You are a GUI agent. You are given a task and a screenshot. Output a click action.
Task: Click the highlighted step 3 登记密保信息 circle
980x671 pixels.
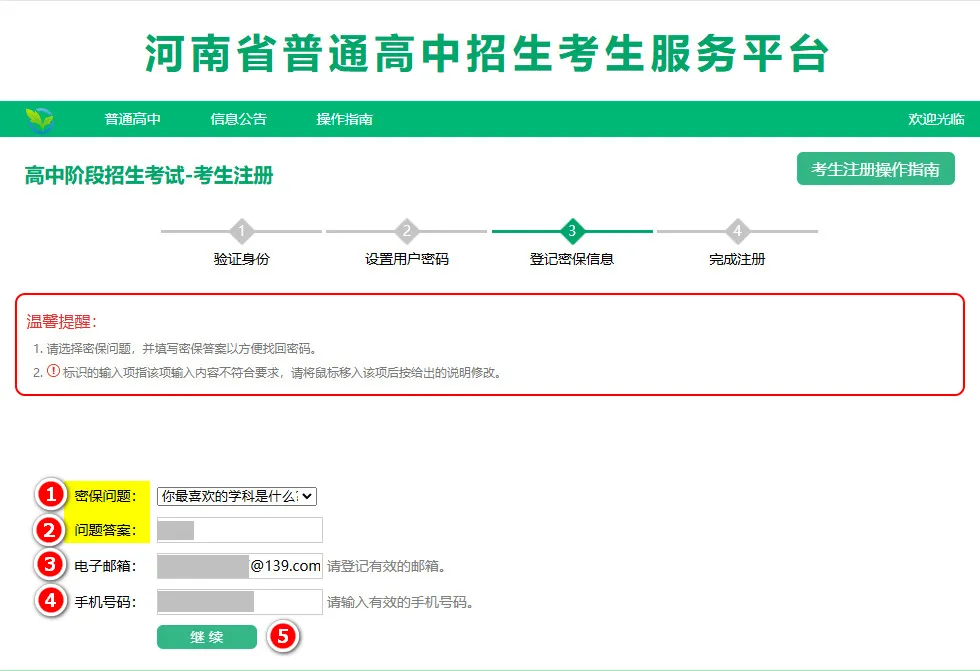571,231
